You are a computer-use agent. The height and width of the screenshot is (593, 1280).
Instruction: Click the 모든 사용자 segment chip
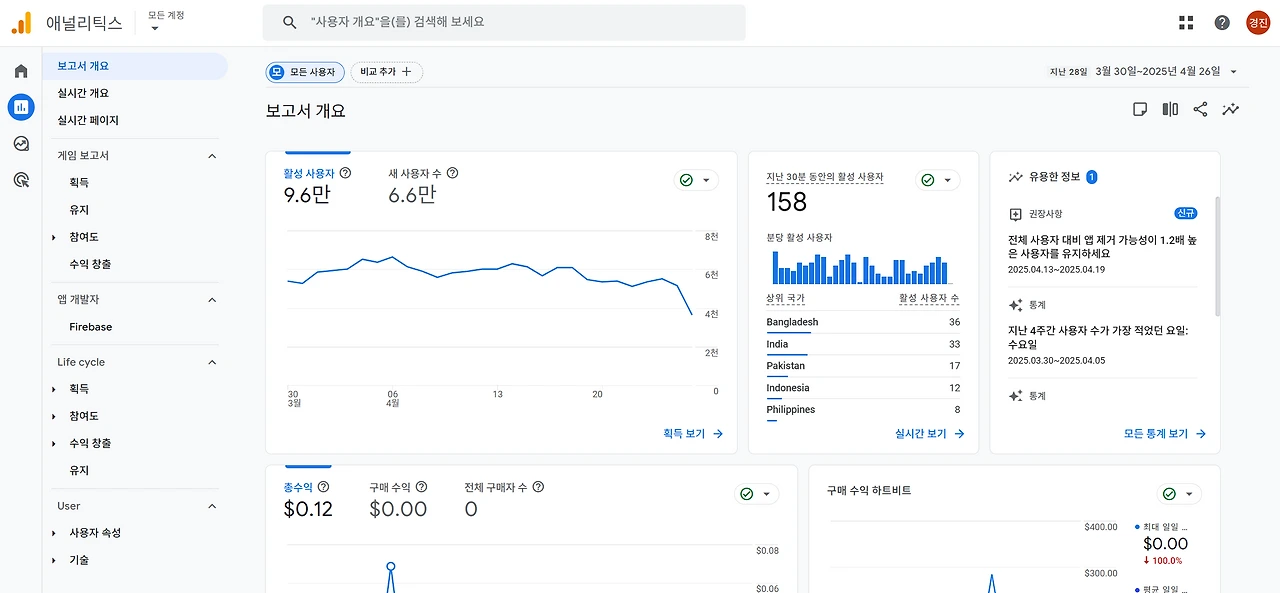click(x=305, y=72)
